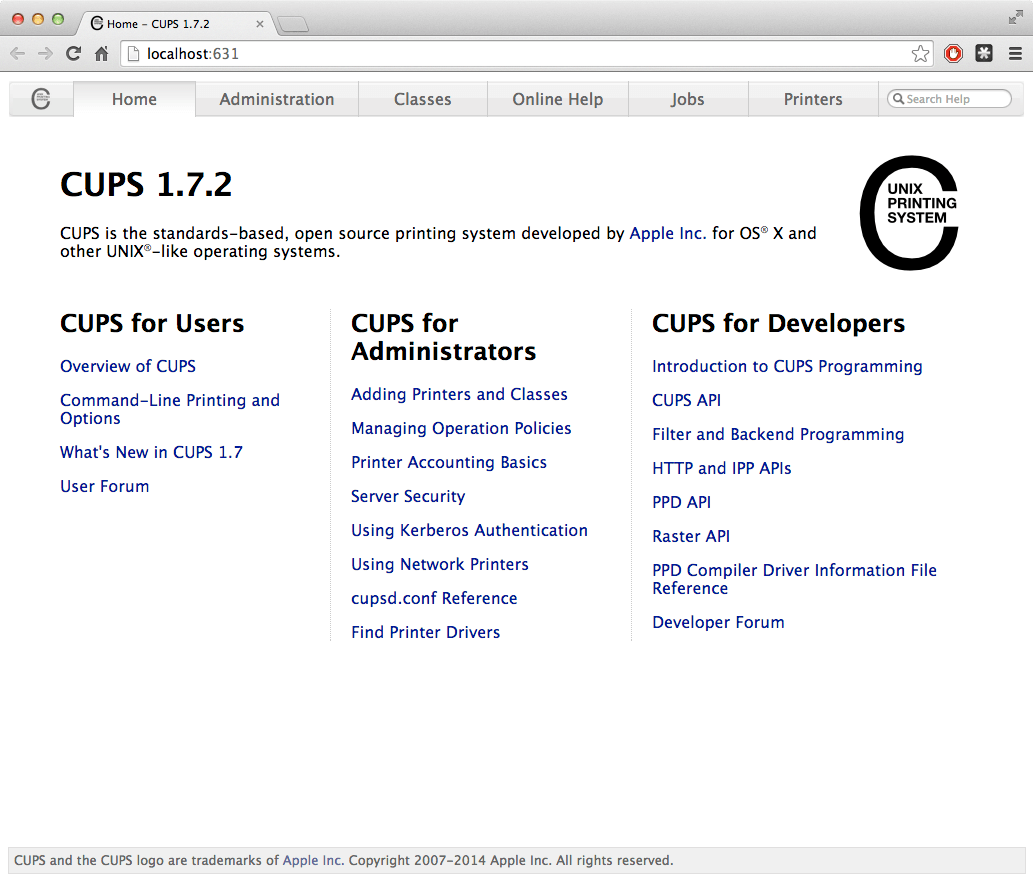
Task: Open the Chrome hamburger menu
Action: (x=1015, y=53)
